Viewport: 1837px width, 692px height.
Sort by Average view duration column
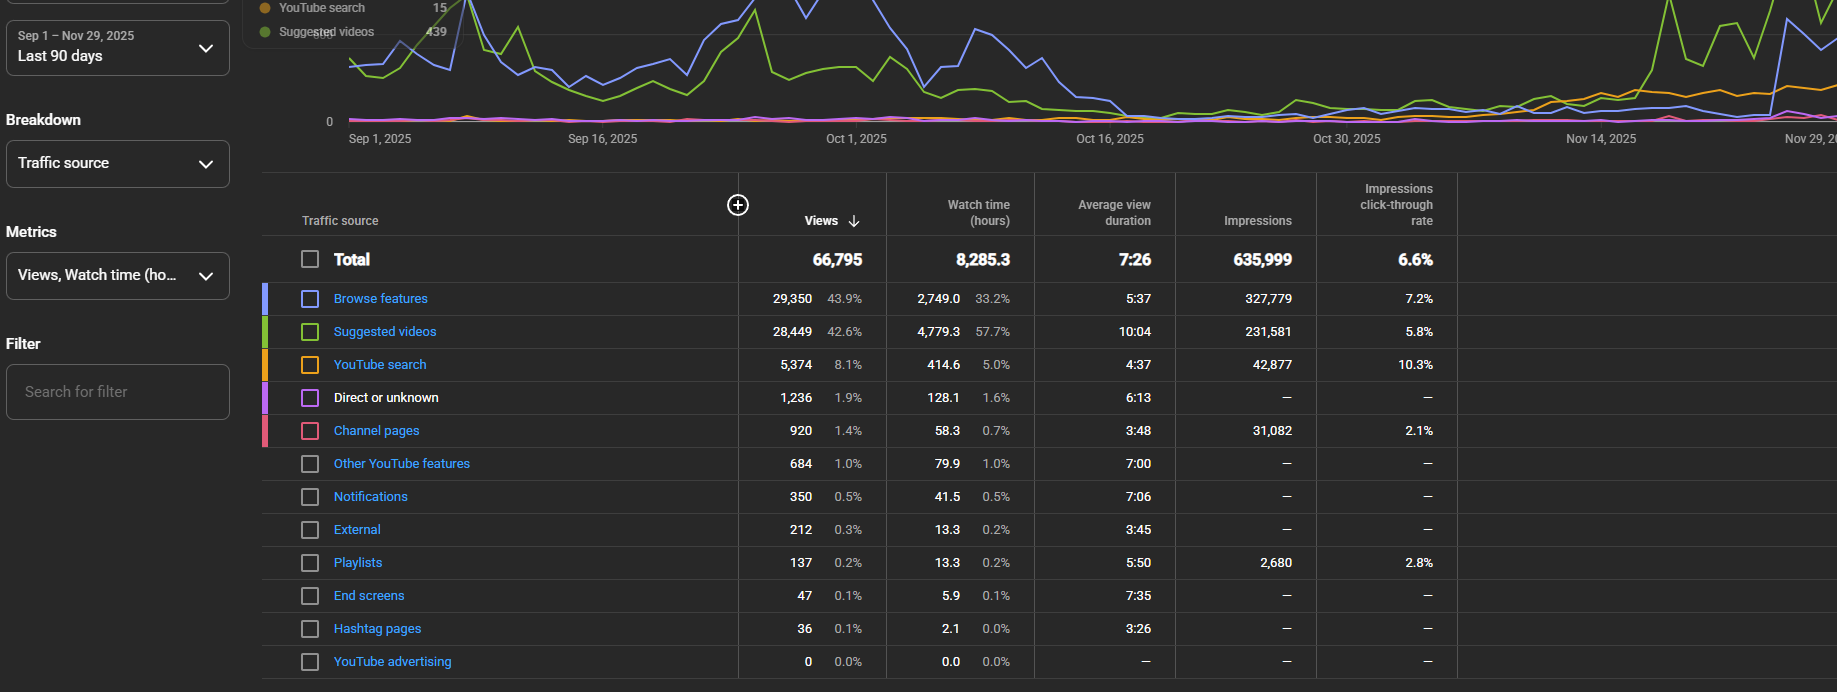pyautogui.click(x=1113, y=213)
